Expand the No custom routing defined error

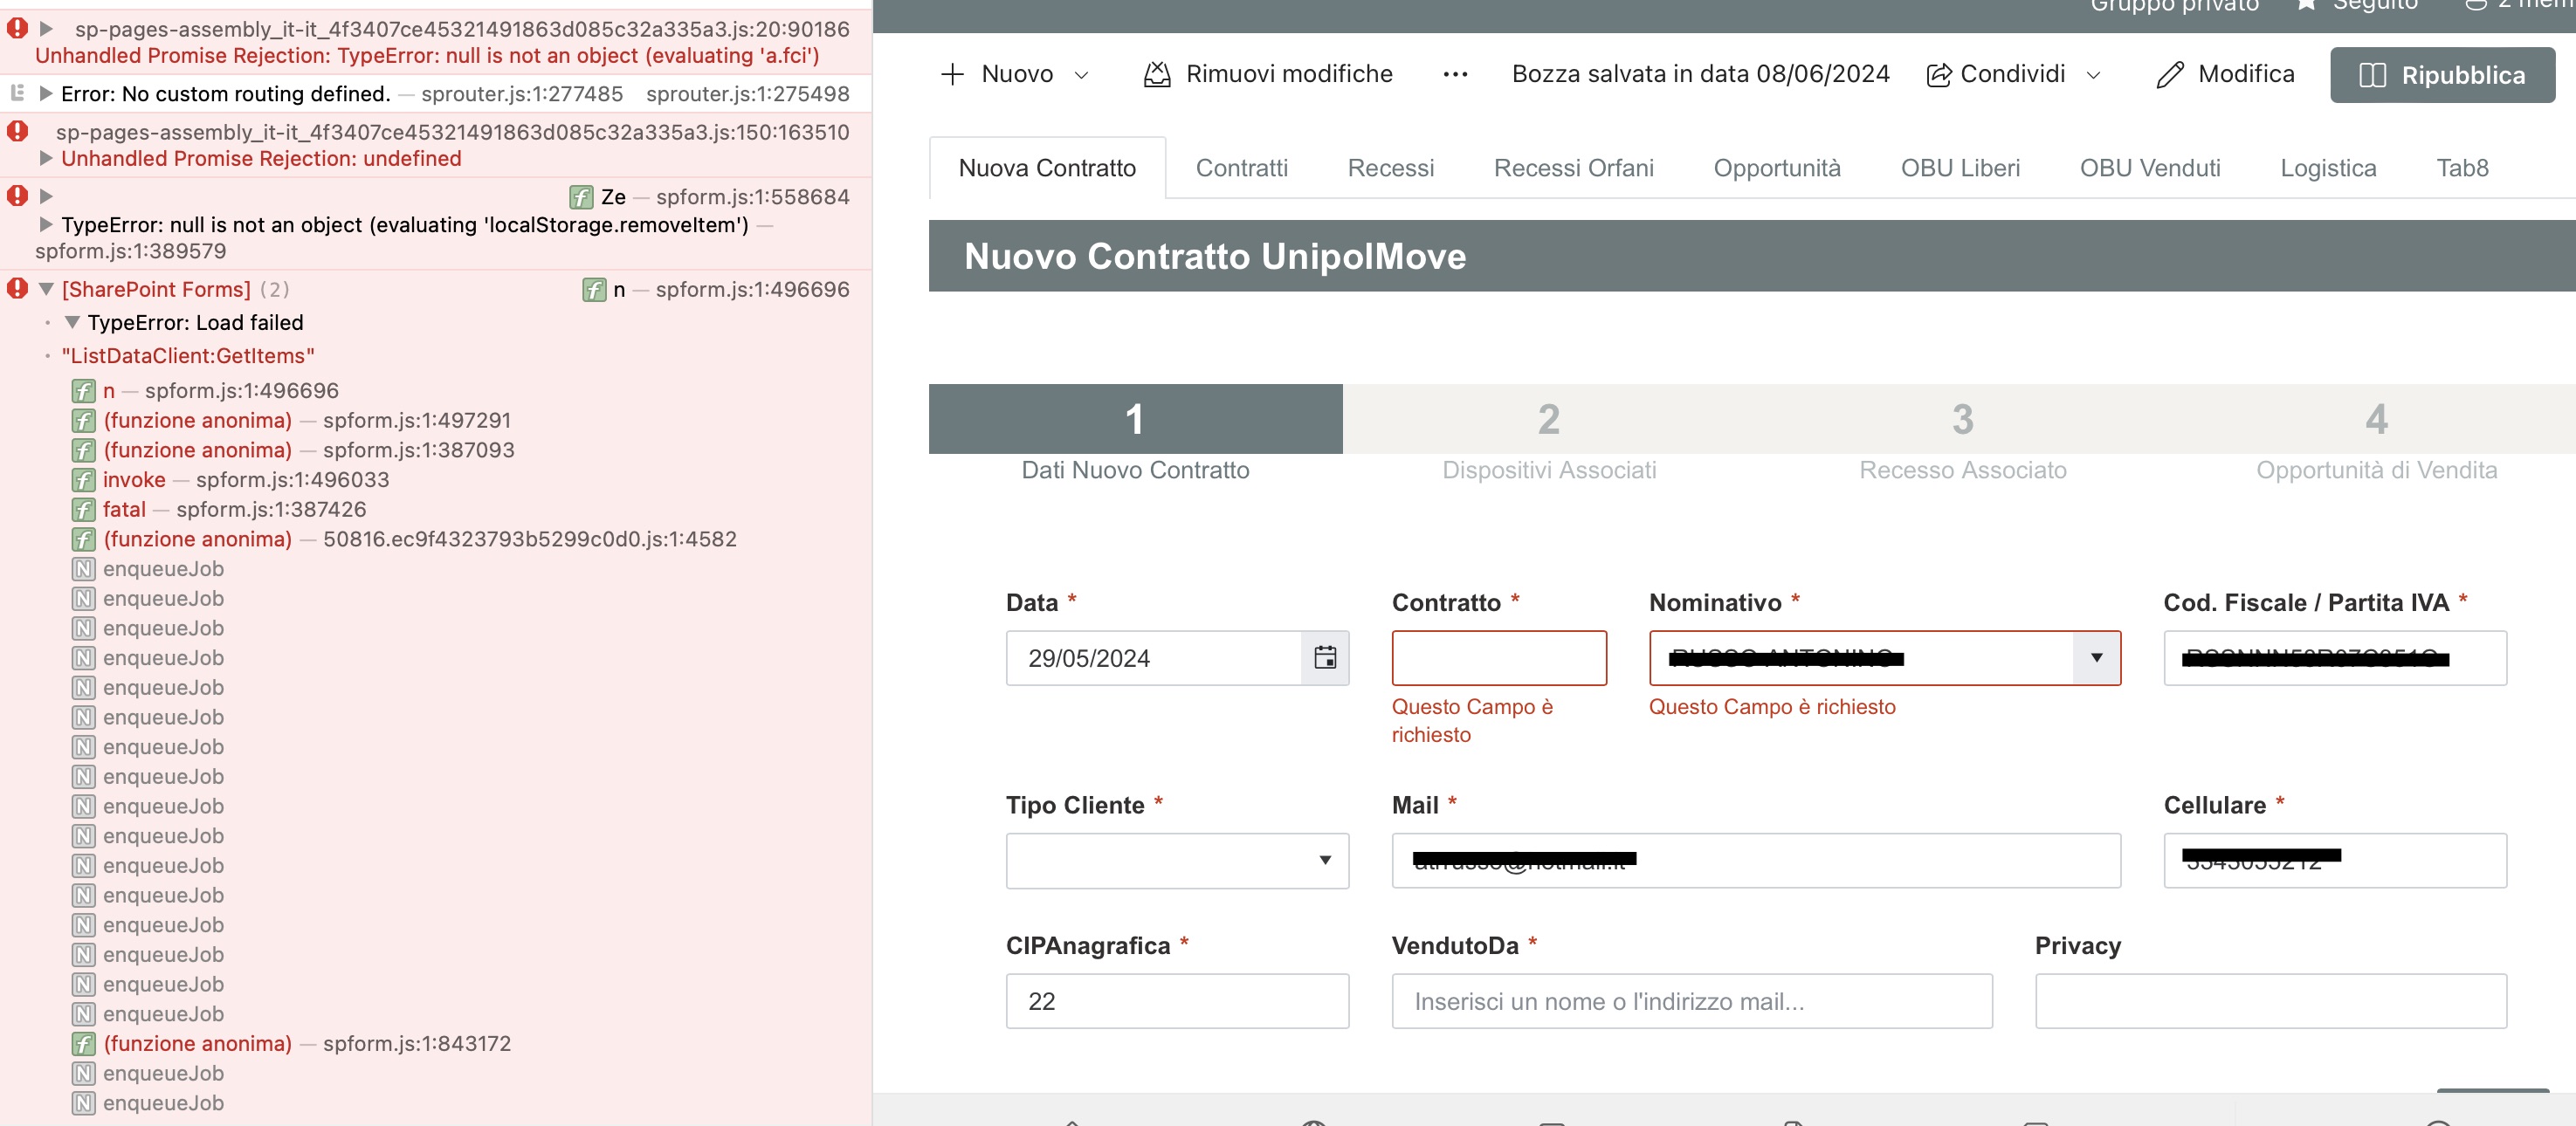45,93
